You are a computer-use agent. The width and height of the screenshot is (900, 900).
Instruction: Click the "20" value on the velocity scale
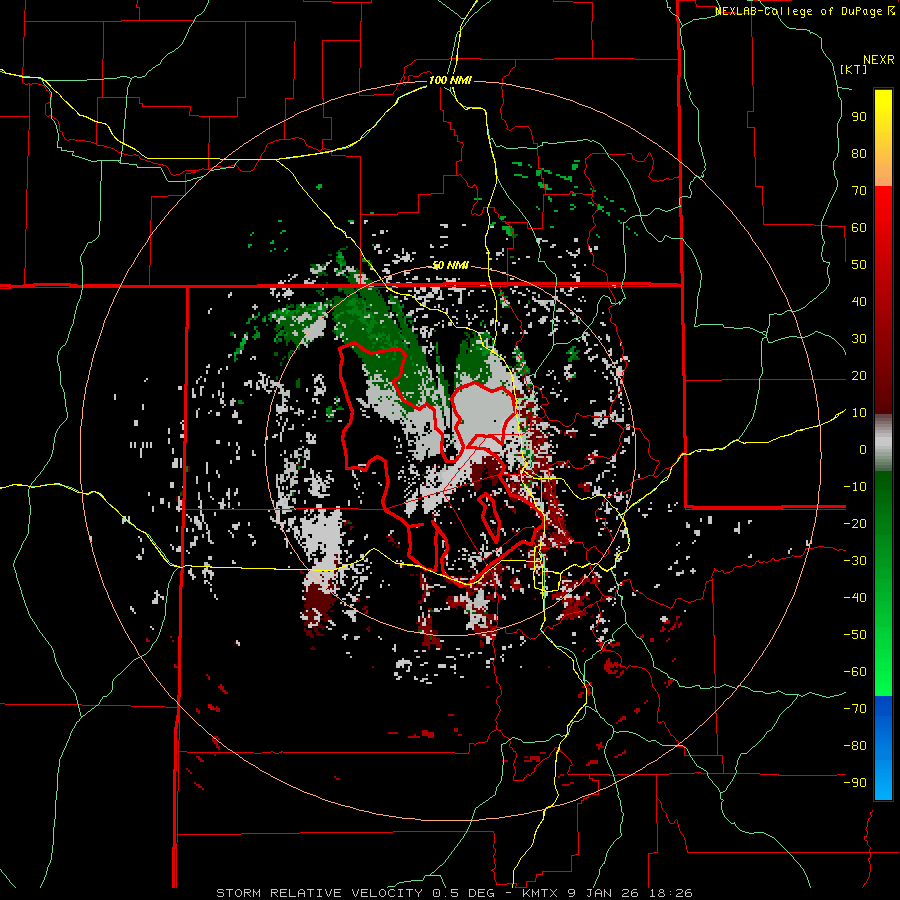(x=859, y=375)
